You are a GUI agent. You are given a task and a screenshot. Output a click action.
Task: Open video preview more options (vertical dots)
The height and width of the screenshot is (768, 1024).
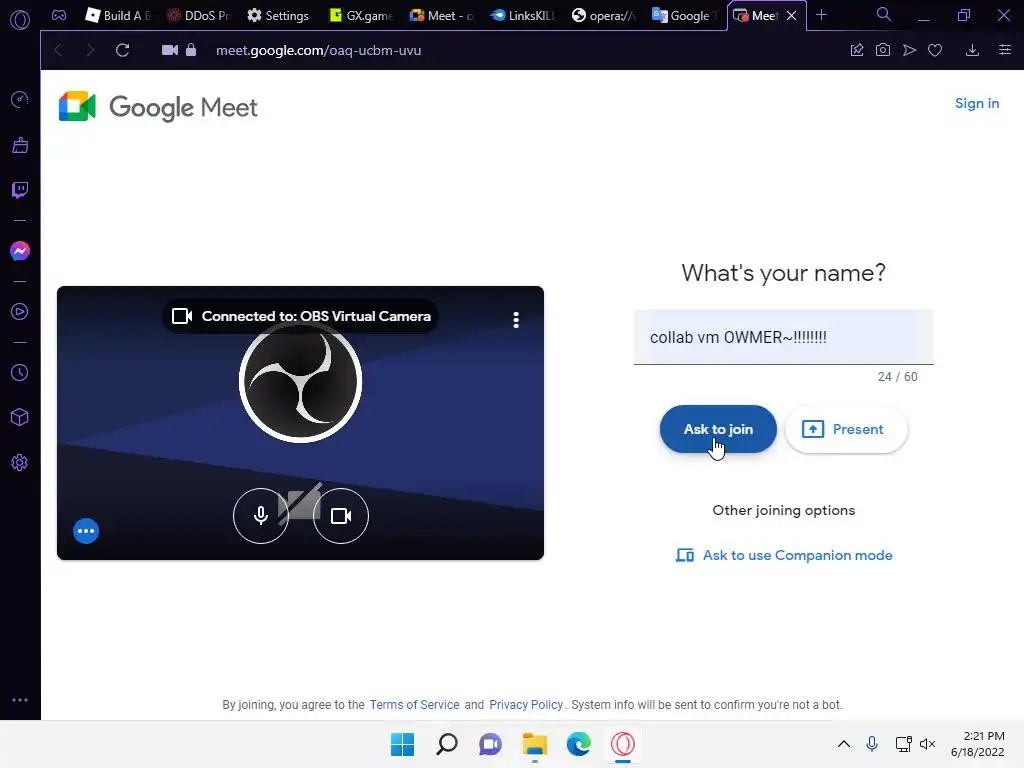coord(516,319)
